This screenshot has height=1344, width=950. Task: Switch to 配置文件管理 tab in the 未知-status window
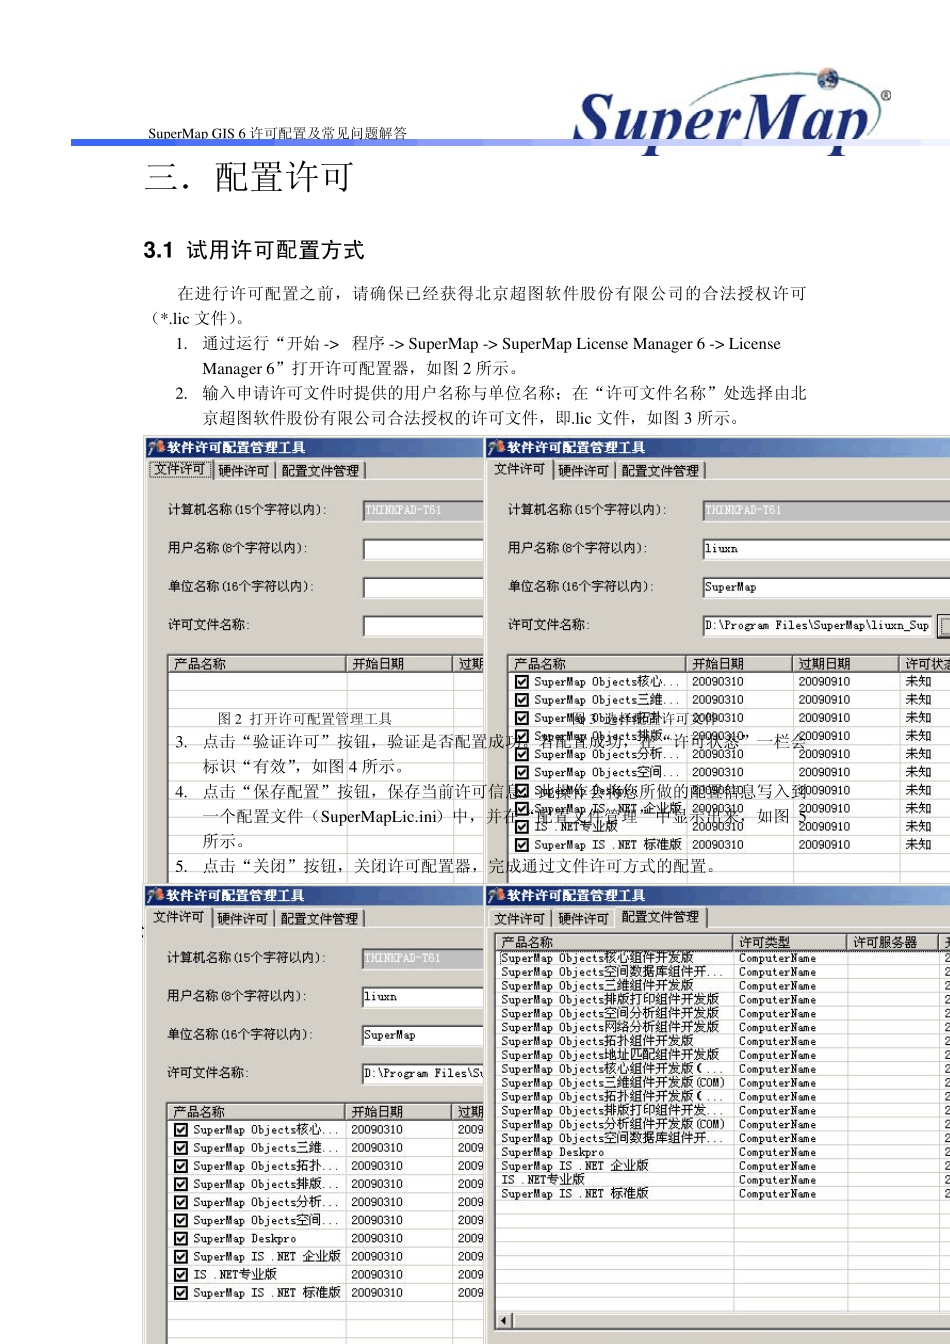(660, 470)
